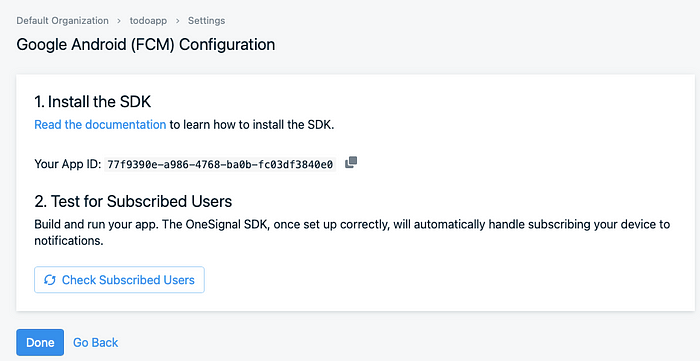700x361 pixels.
Task: Click the Test for Subscribed Users heading
Action: pyautogui.click(x=133, y=201)
